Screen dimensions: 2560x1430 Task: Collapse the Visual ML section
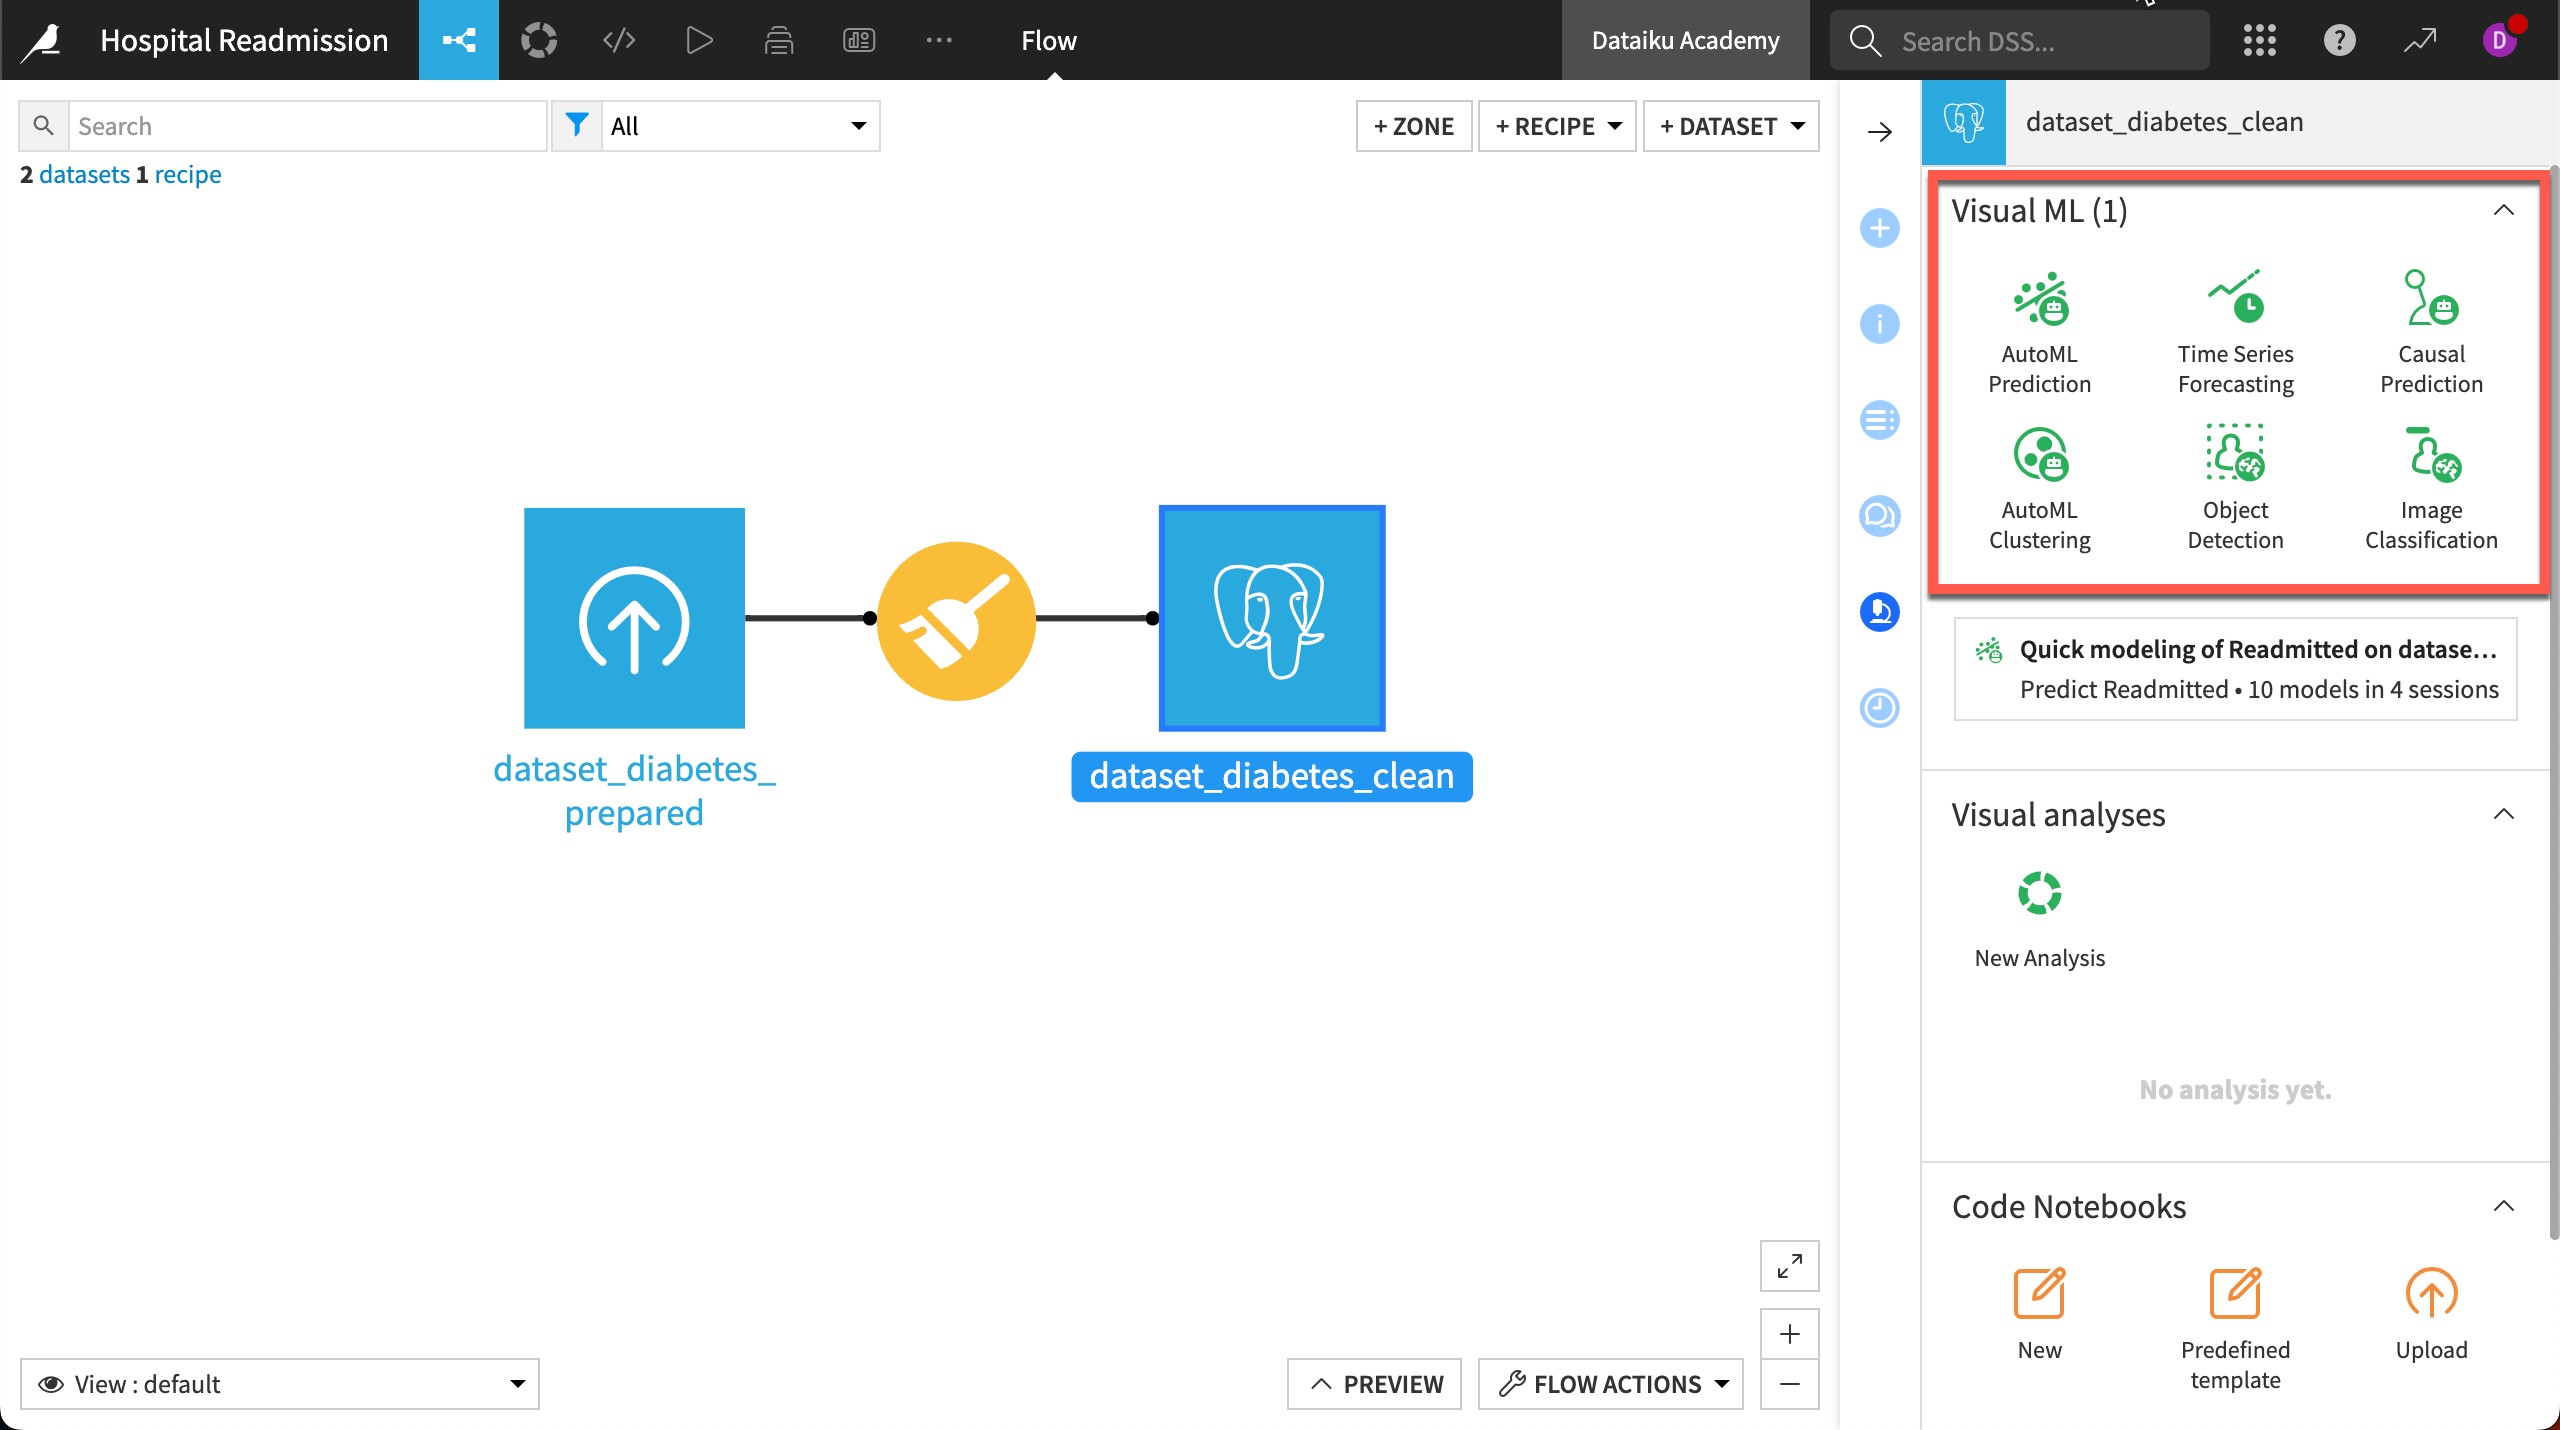click(2503, 210)
